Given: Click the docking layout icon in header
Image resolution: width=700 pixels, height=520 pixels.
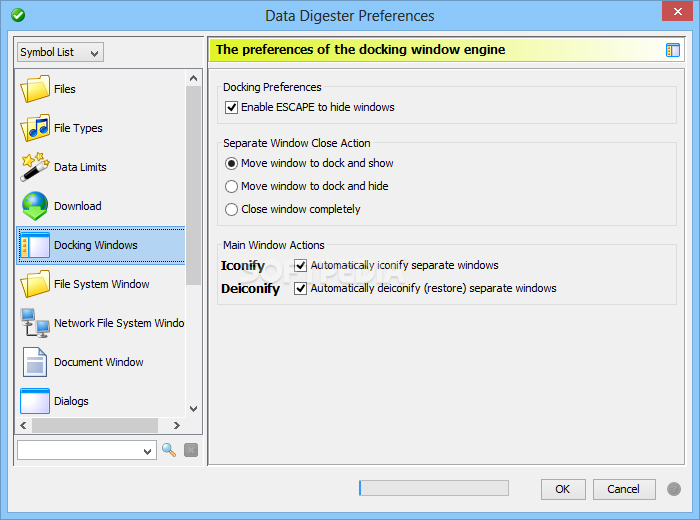Looking at the screenshot, I should 672,50.
